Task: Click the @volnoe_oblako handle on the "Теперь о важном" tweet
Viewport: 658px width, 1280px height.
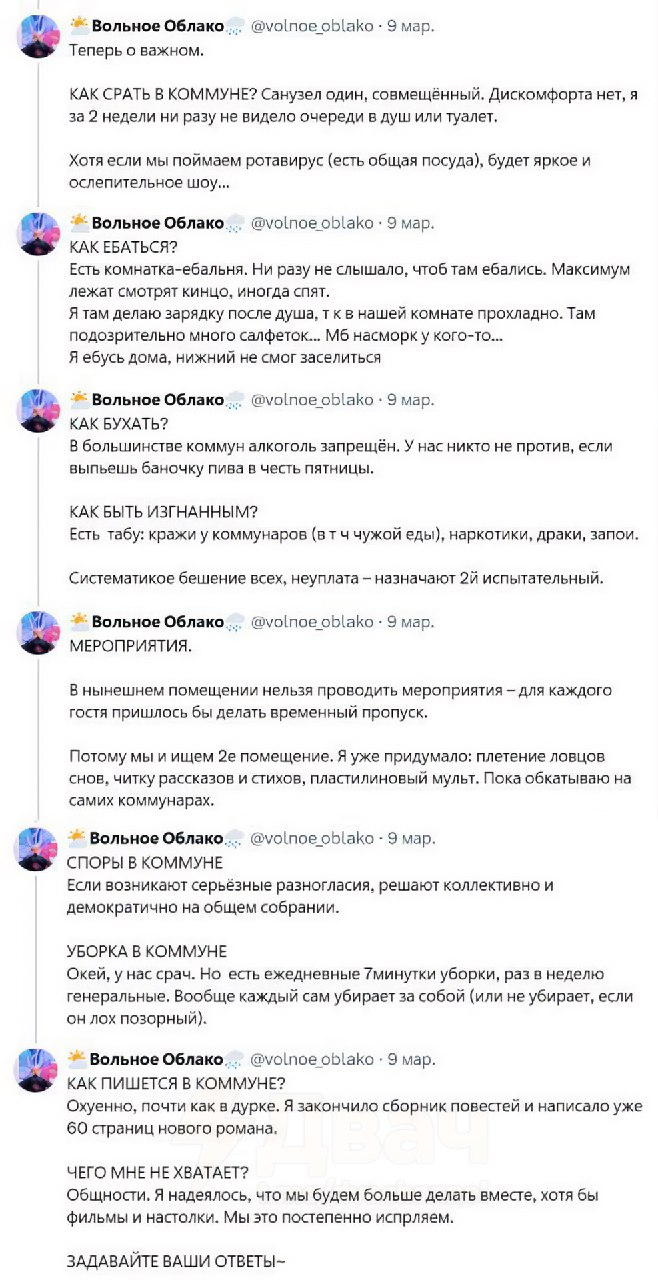Action: pos(311,26)
